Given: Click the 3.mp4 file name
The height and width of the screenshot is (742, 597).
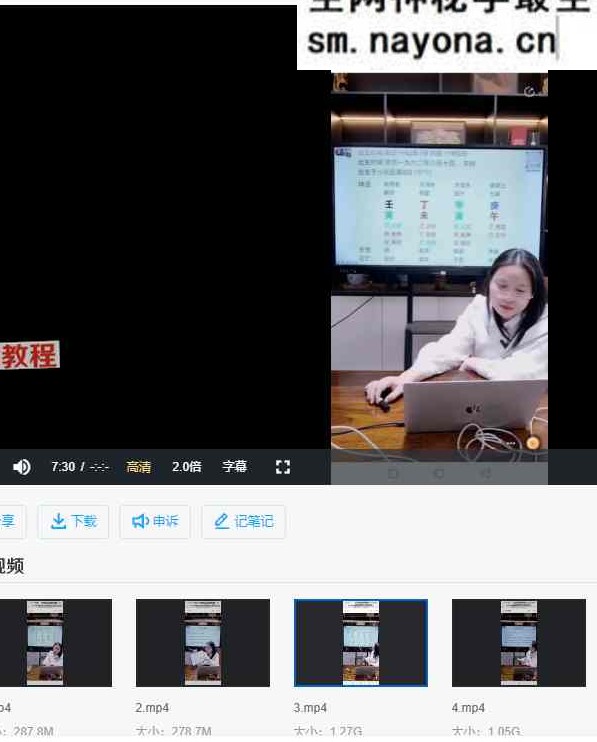Looking at the screenshot, I should [310, 708].
